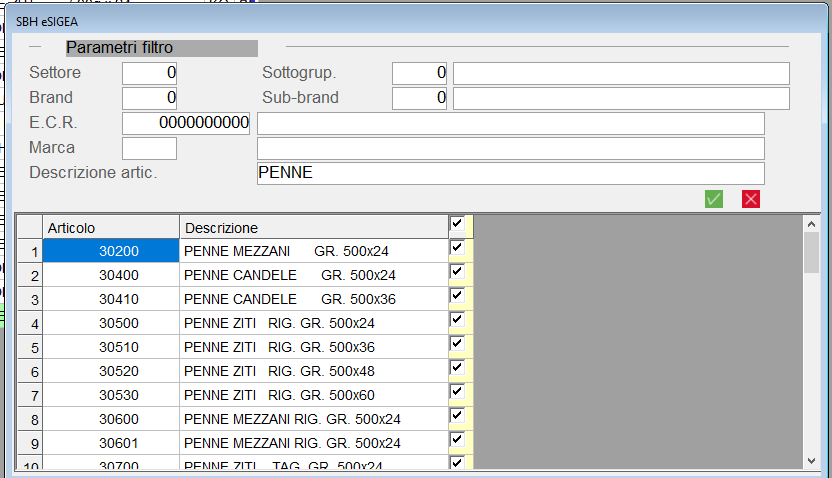
Task: Click the E.C.R. code field
Action: pos(186,123)
